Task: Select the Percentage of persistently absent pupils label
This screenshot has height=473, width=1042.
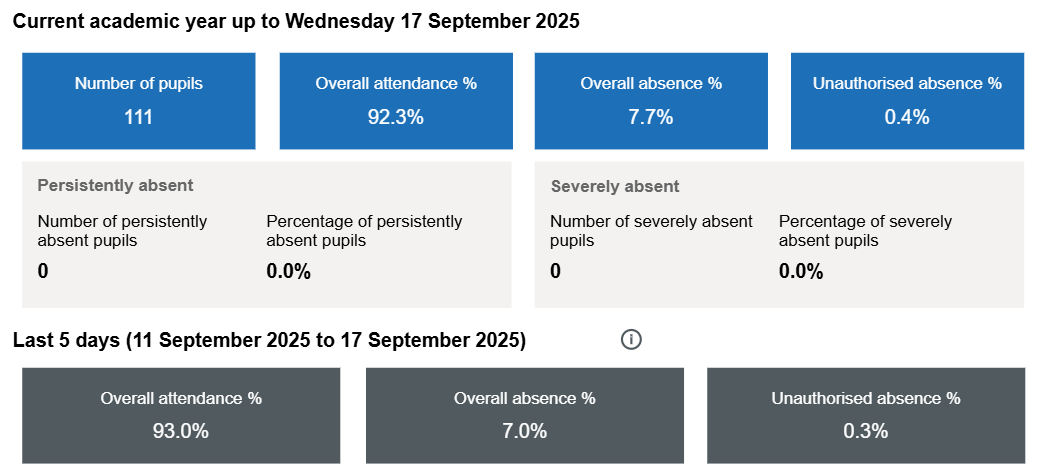Action: (364, 230)
